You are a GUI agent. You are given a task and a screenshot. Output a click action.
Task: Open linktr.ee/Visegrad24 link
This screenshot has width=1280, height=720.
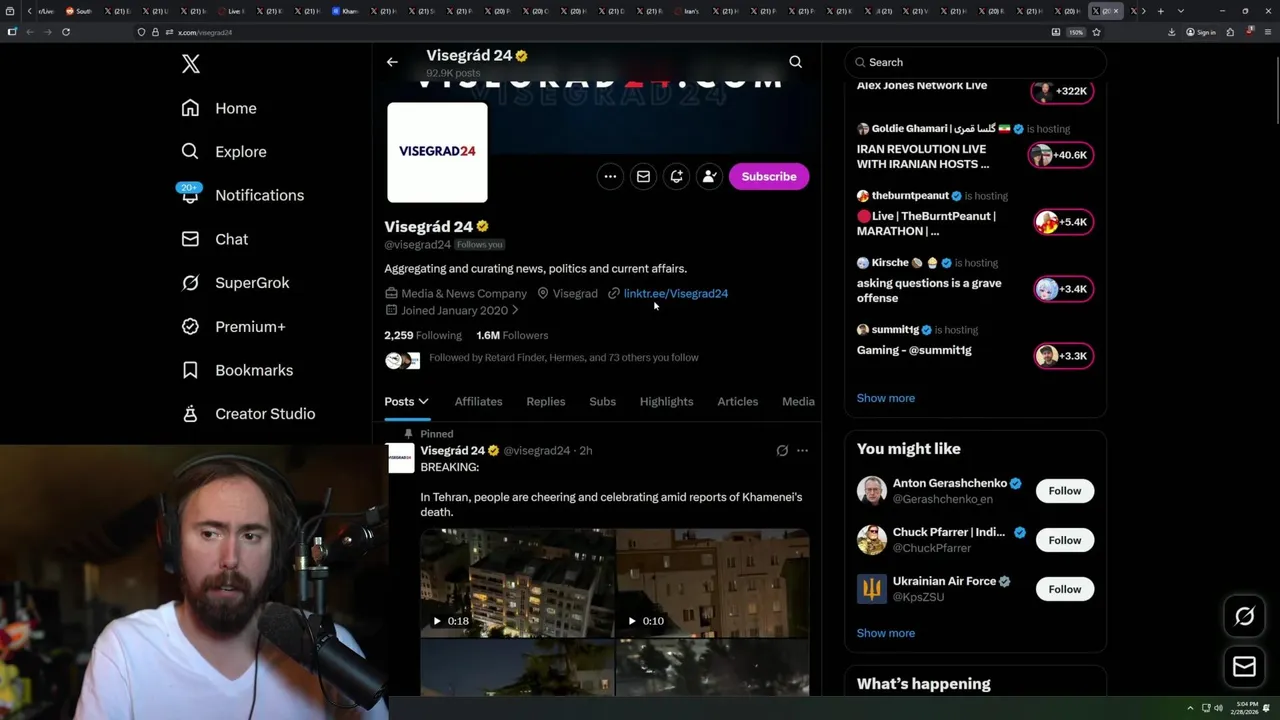[676, 293]
